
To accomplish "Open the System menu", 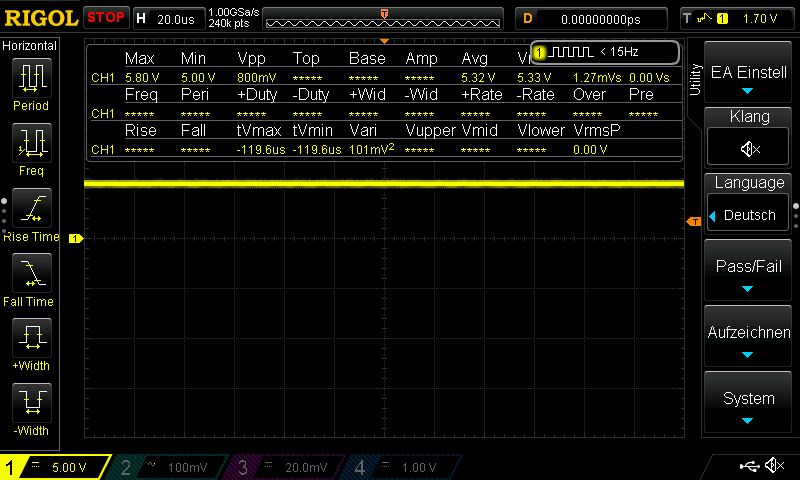I will point(749,405).
